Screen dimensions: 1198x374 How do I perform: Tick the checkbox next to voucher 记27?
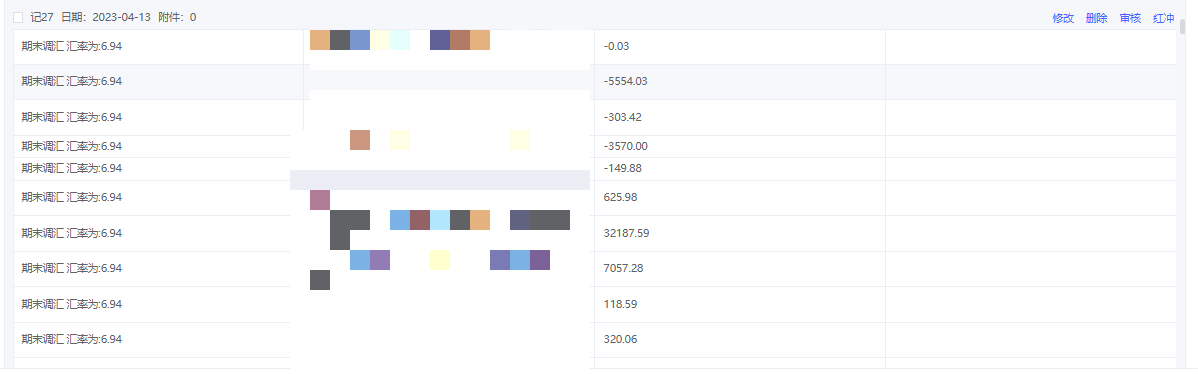(x=18, y=18)
